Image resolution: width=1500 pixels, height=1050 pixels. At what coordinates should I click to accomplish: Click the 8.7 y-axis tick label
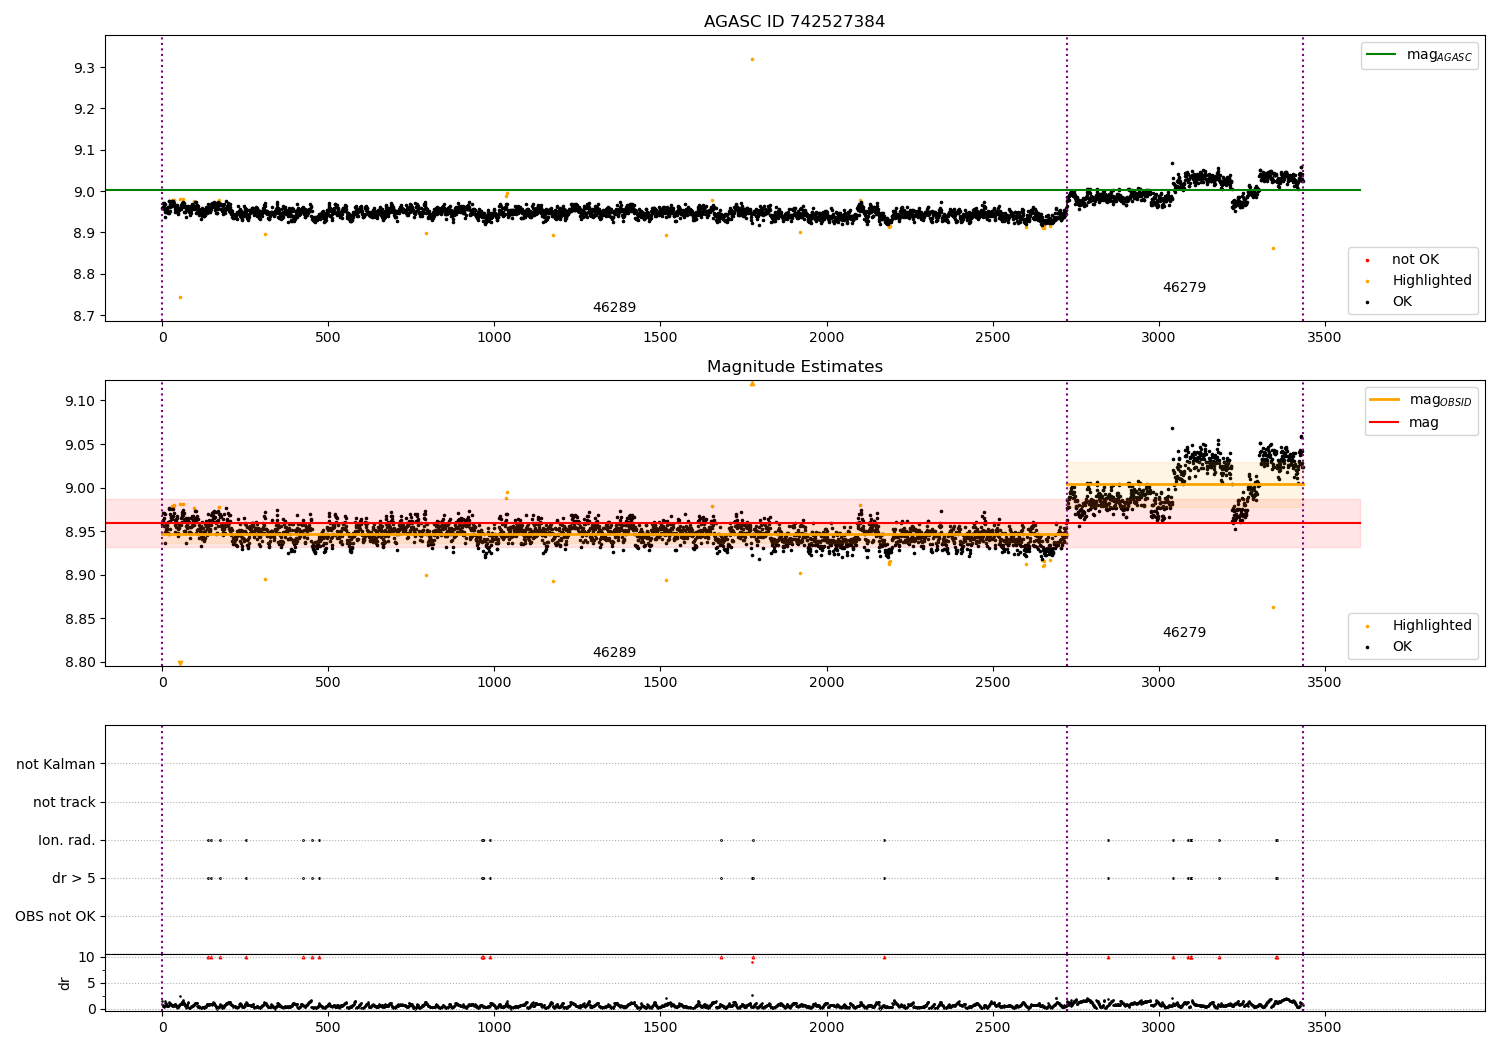click(85, 316)
